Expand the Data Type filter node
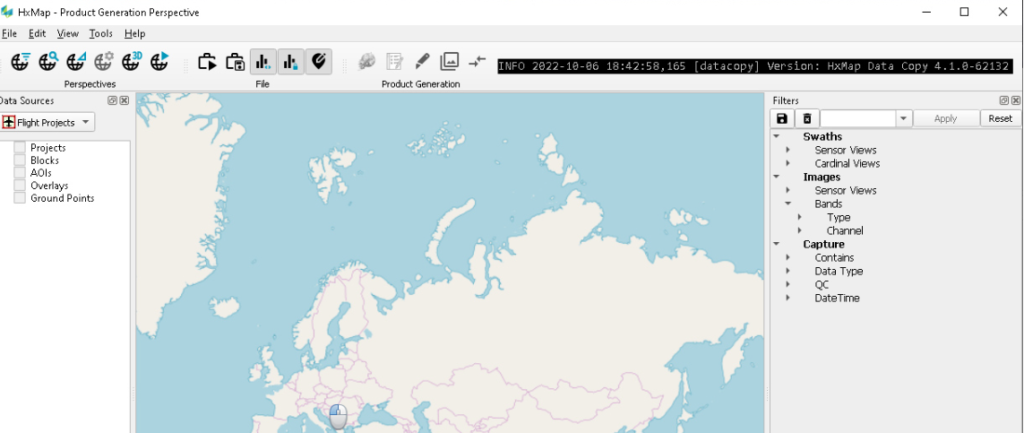The height and width of the screenshot is (433, 1024). pyautogui.click(x=788, y=271)
